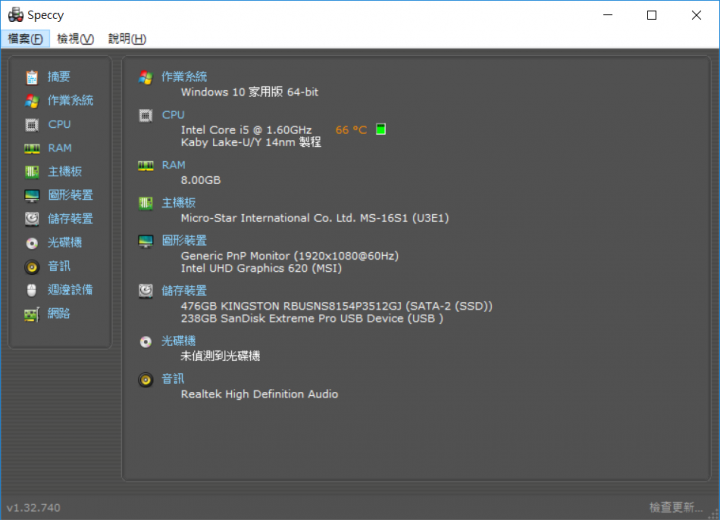The height and width of the screenshot is (520, 720).
Task: Click the 作業系統 Windows flag icon in sidebar
Action: 32,101
